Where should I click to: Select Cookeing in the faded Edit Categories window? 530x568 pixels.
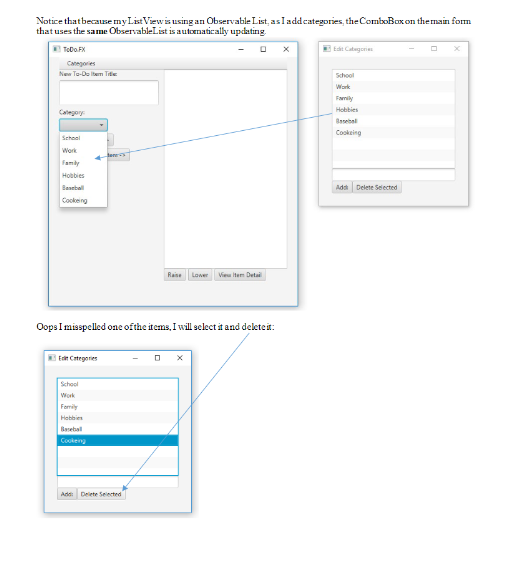(x=393, y=133)
